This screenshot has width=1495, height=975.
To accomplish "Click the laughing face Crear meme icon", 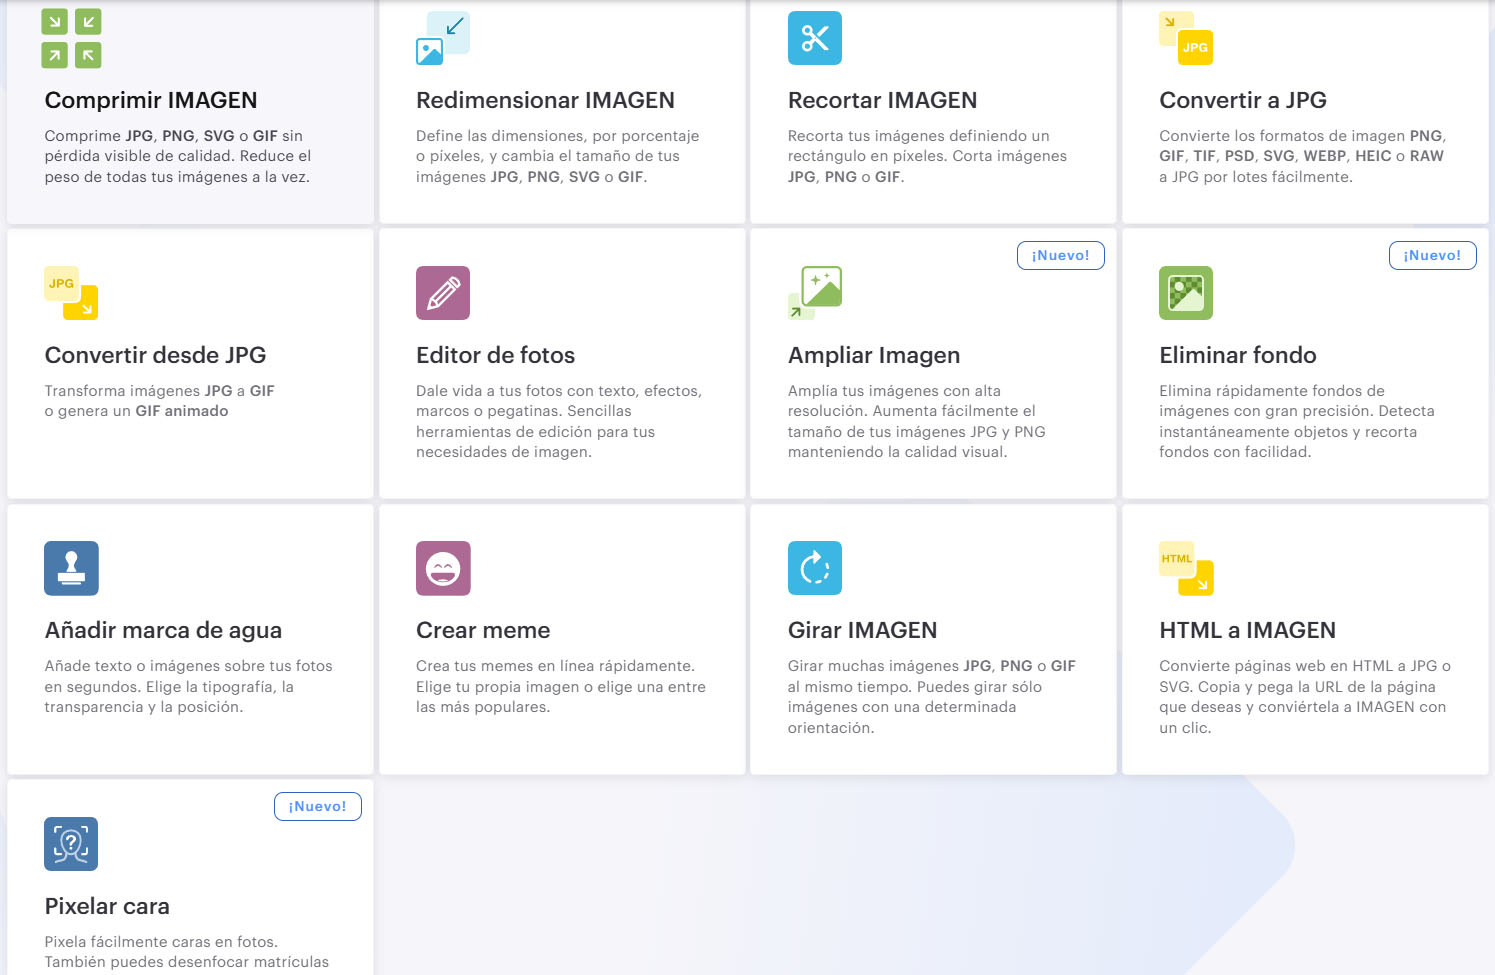I will pyautogui.click(x=442, y=568).
